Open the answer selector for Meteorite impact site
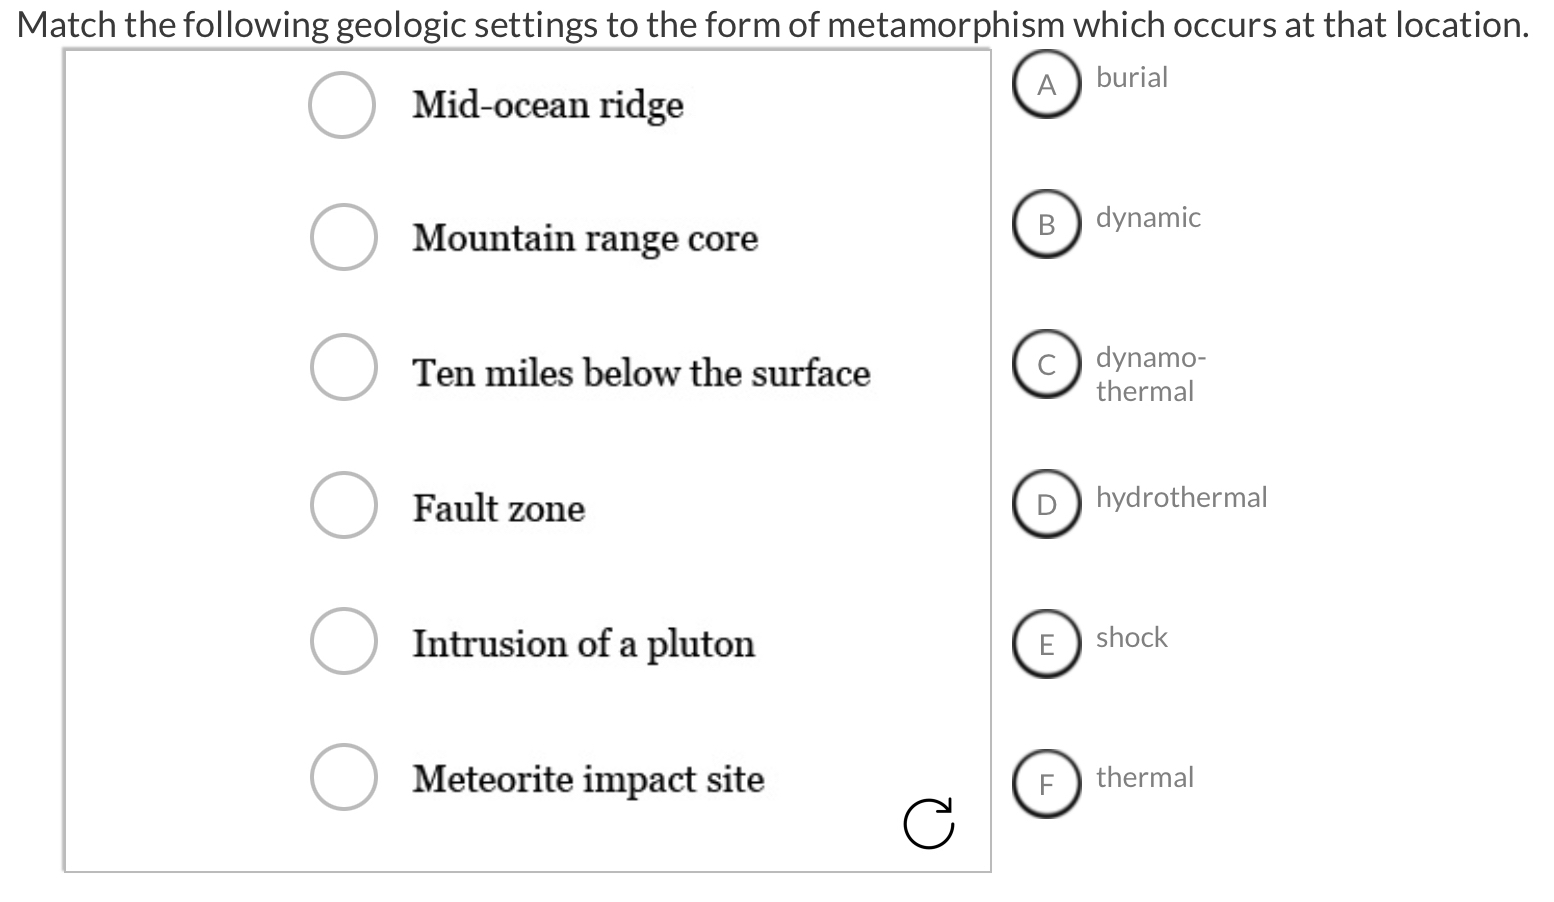 coord(343,776)
